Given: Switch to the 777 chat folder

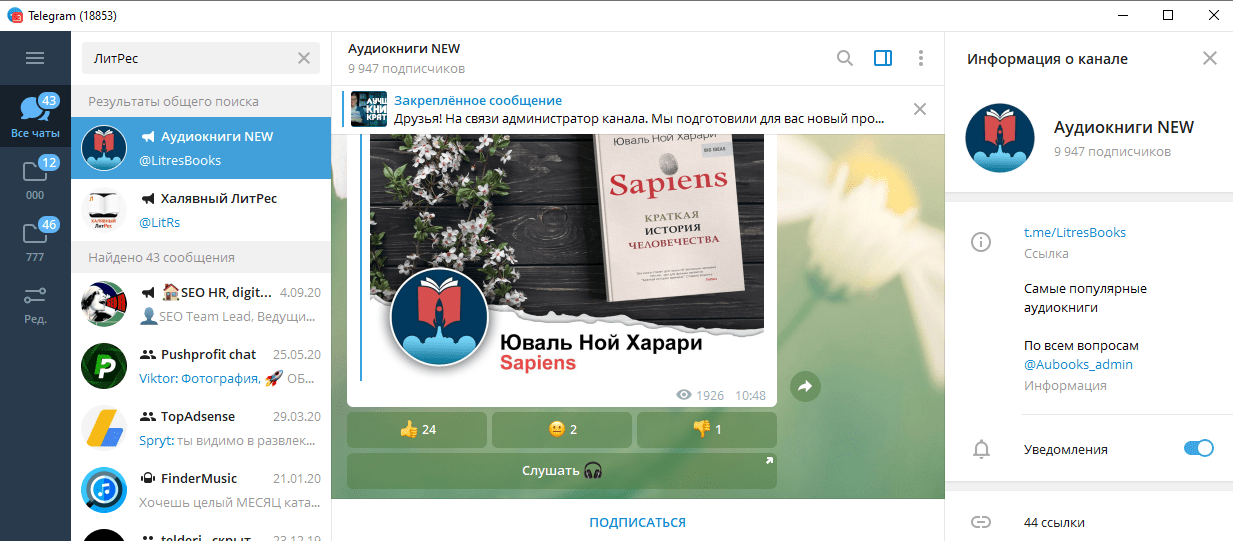Looking at the screenshot, I should pyautogui.click(x=35, y=240).
